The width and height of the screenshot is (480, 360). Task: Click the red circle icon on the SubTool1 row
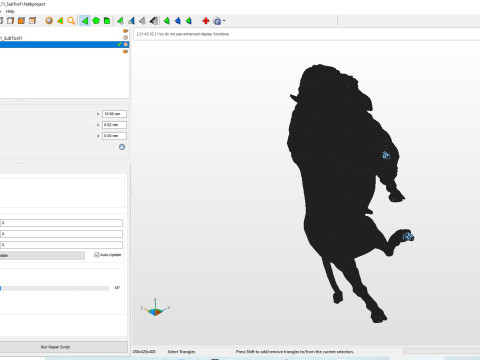126,38
